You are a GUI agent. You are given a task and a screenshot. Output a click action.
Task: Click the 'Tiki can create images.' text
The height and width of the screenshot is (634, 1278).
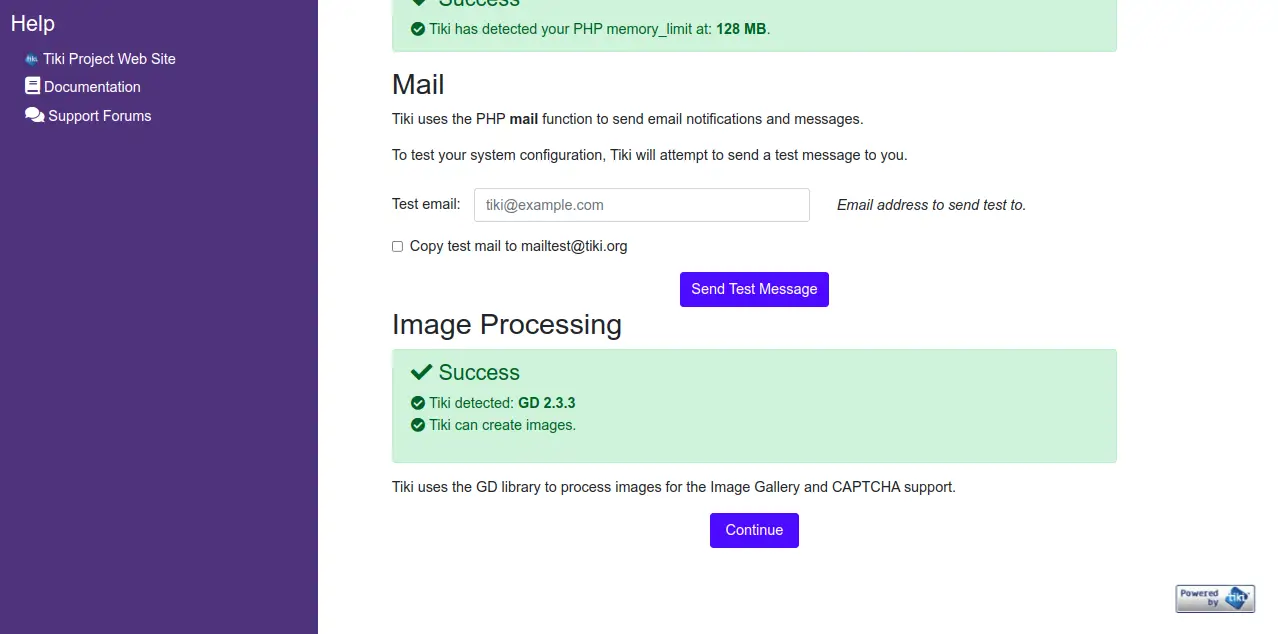pos(502,425)
